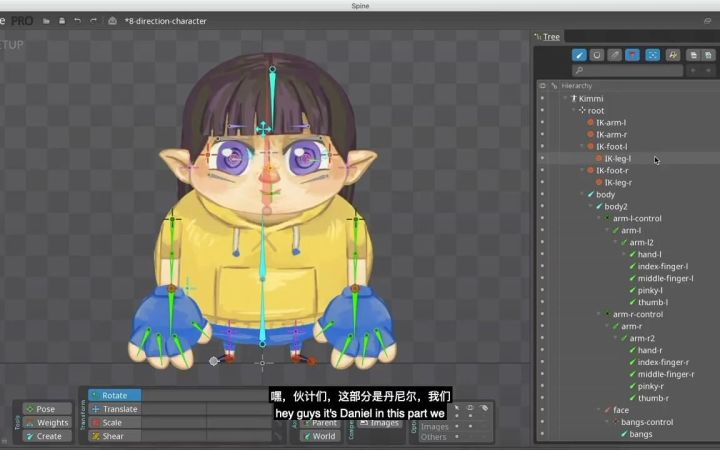Click the first Translate value field
This screenshot has height=450, width=720.
click(x=174, y=409)
